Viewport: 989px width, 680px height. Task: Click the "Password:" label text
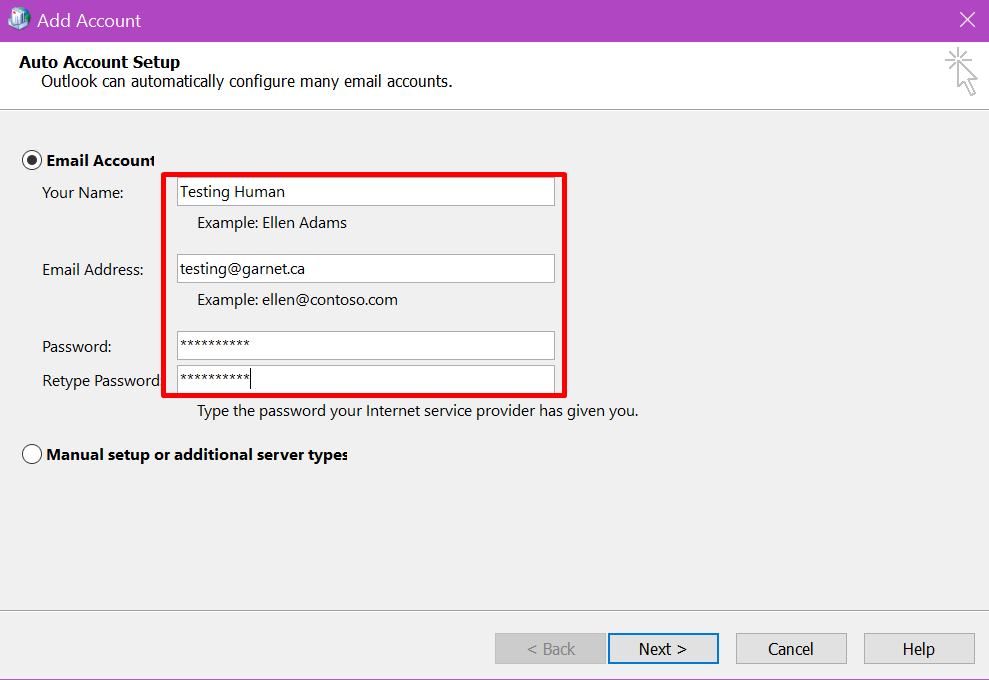[x=77, y=347]
